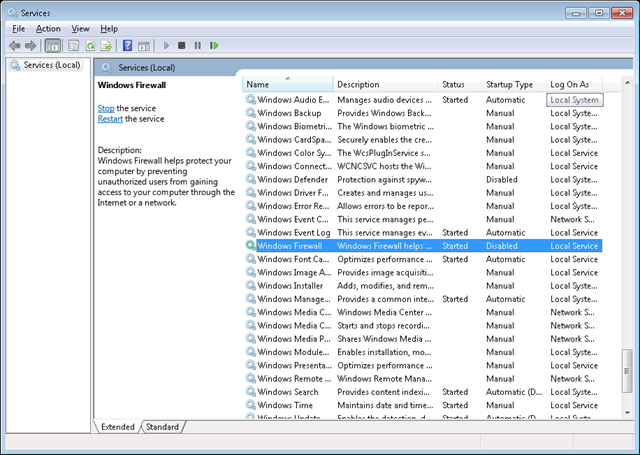Select Services (Local) in the console tree
Viewport: 640px width, 455px height.
point(51,66)
